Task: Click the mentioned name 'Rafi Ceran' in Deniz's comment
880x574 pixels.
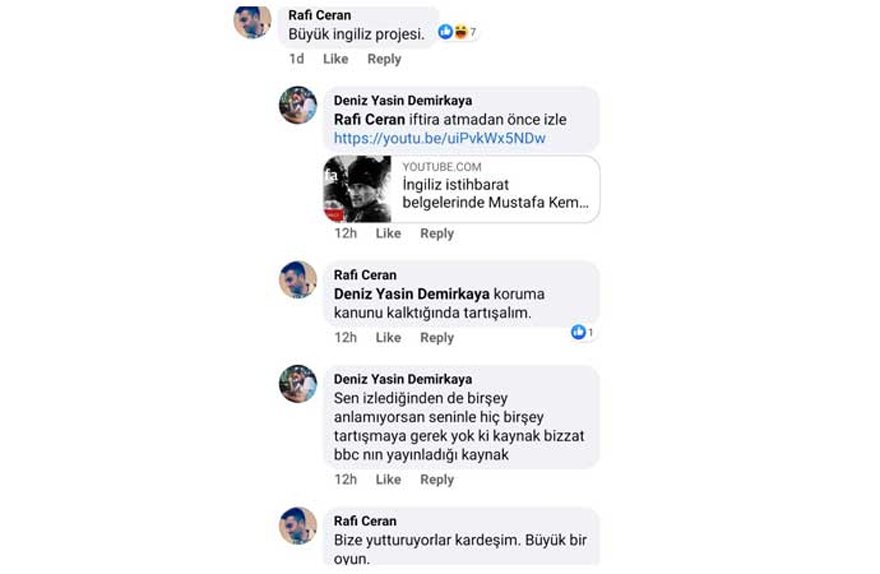Action: click(369, 120)
